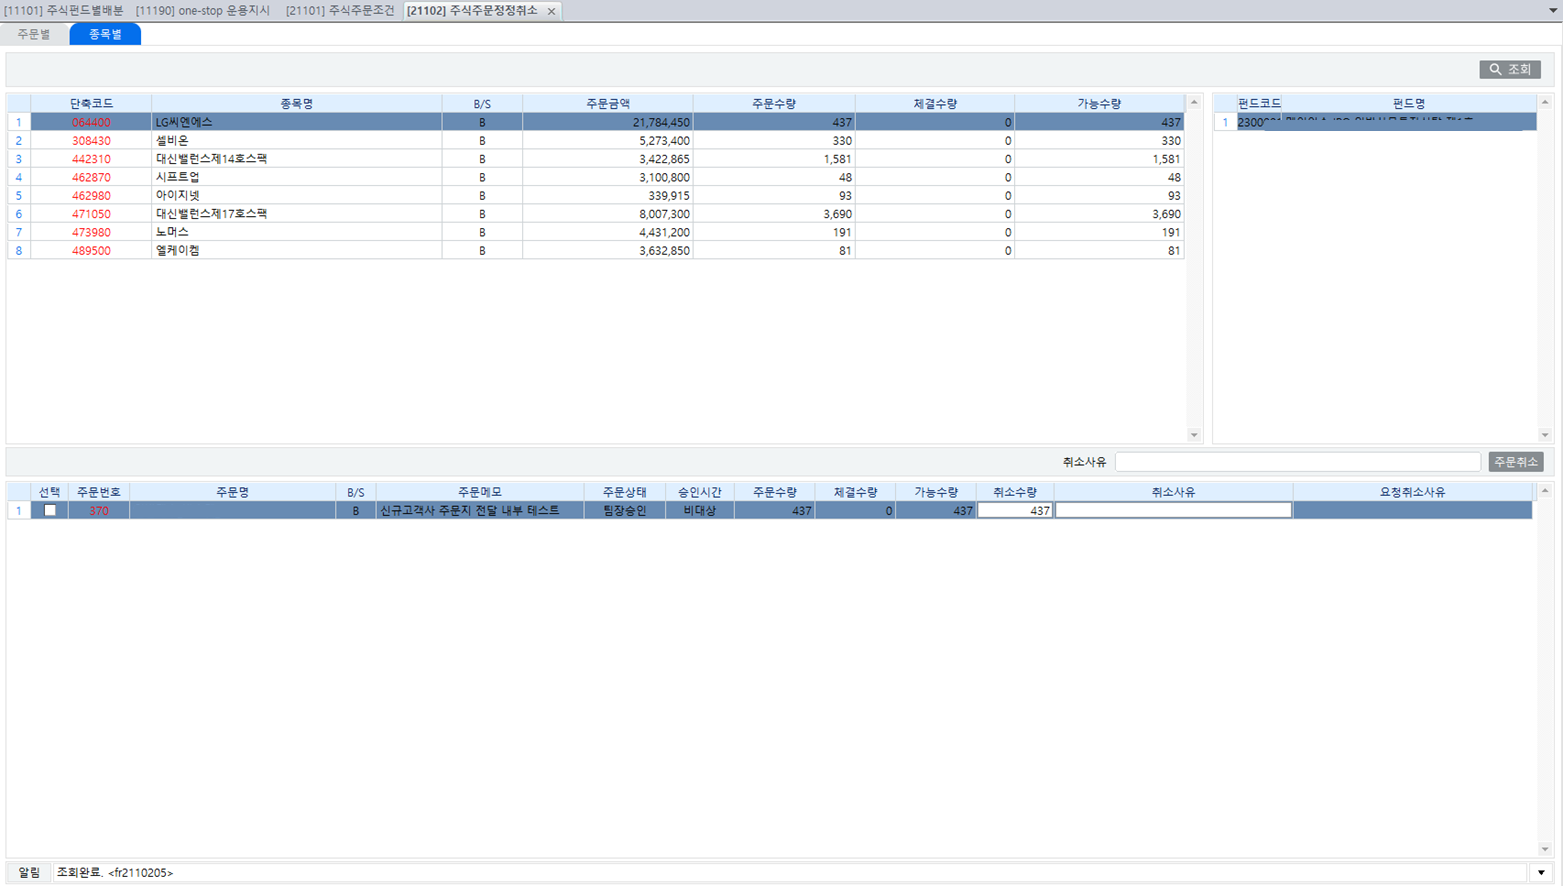Image resolution: width=1563 pixels, height=886 pixels.
Task: Click stock code 442310
Action: pos(91,159)
